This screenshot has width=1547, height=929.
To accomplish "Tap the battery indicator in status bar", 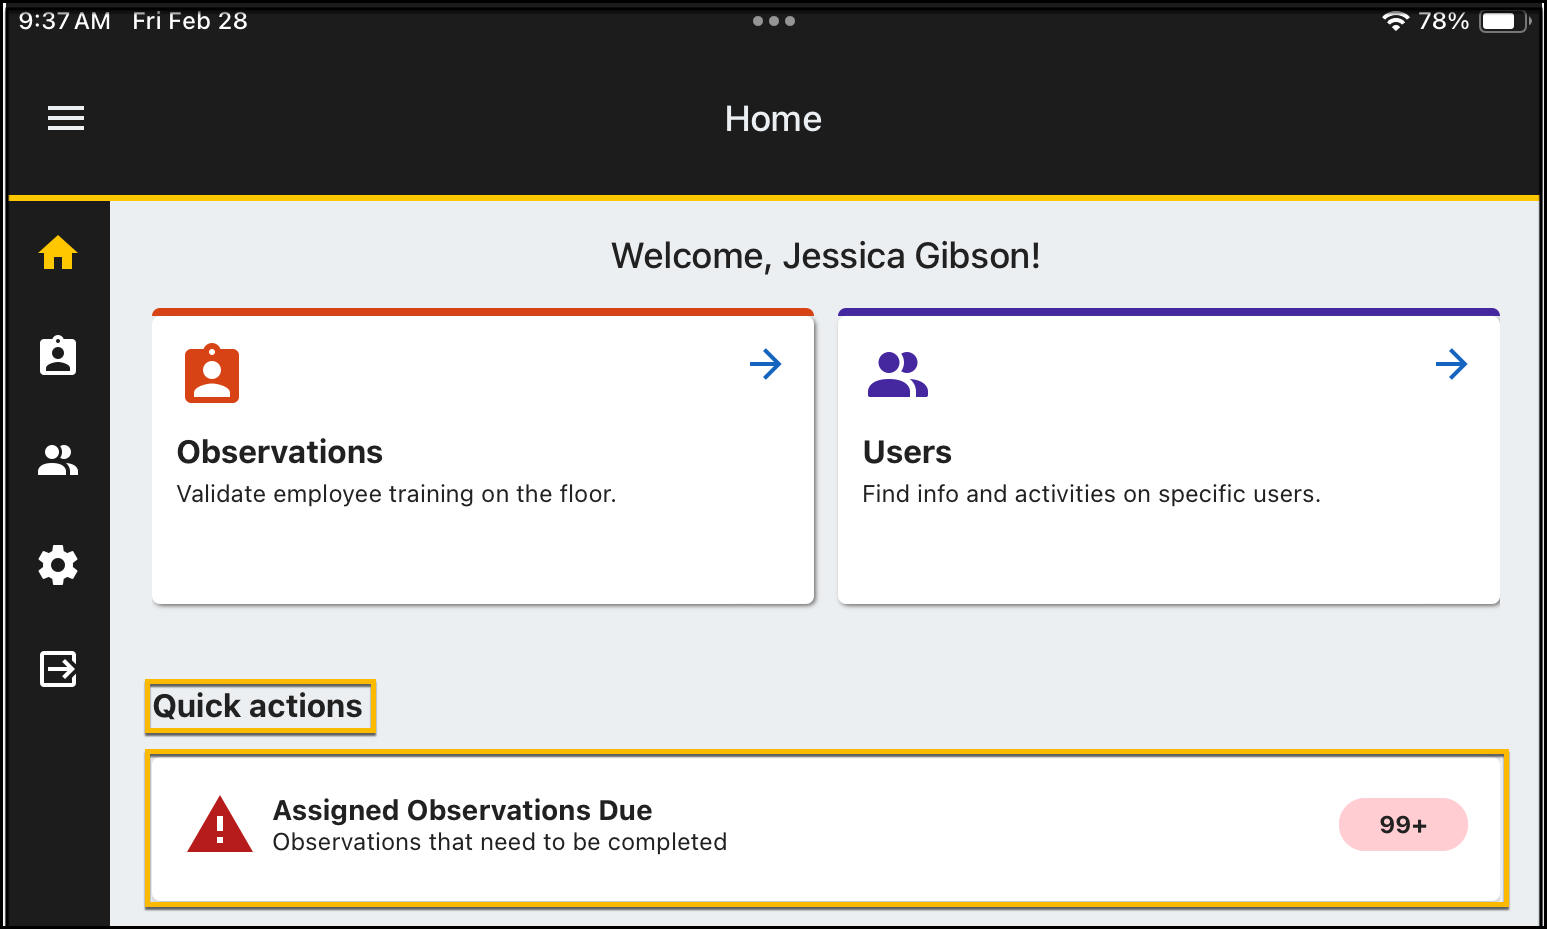I will tap(1501, 21).
